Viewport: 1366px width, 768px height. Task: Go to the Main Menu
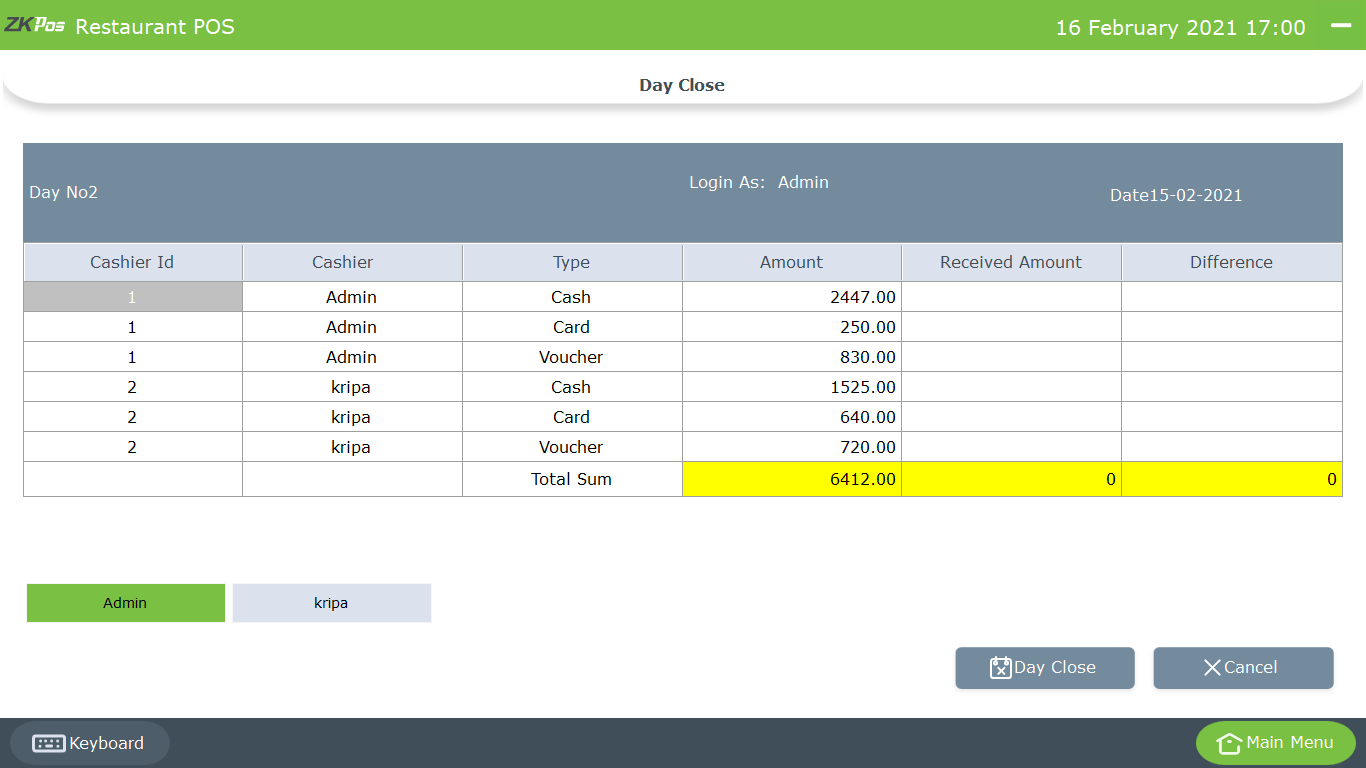[1276, 743]
